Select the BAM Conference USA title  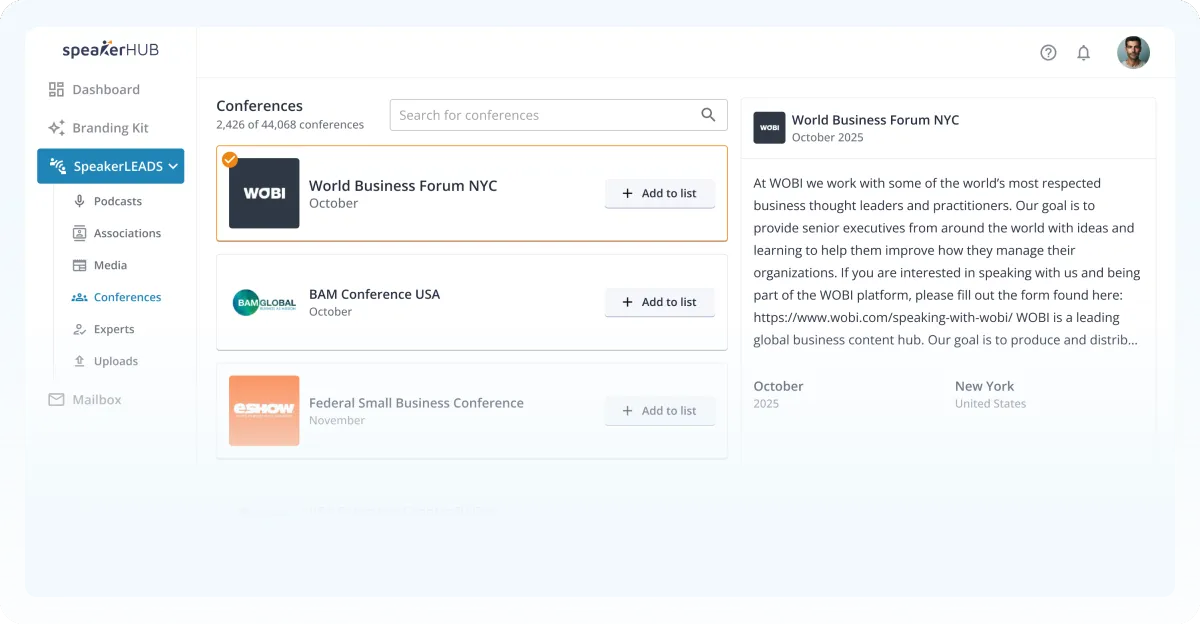[x=374, y=294]
